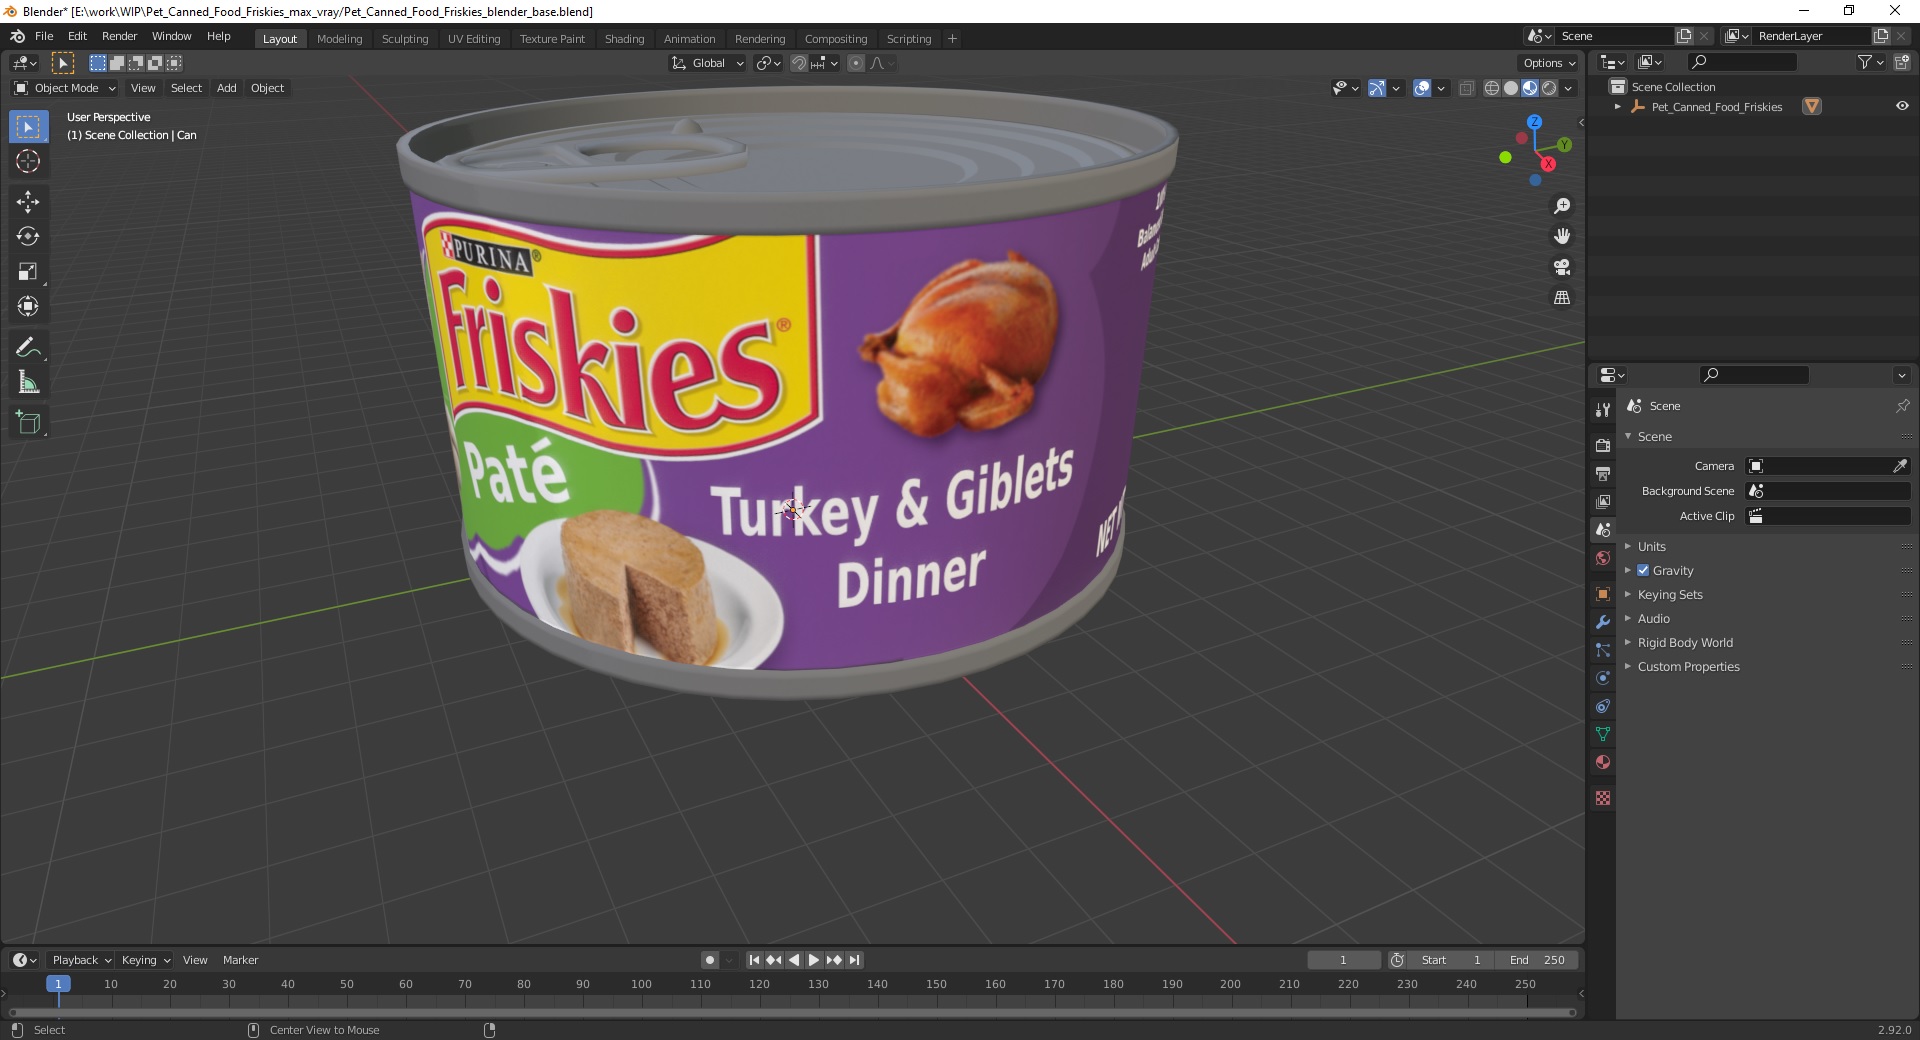Click the pan view hand icon
The height and width of the screenshot is (1040, 1920).
pos(1562,236)
